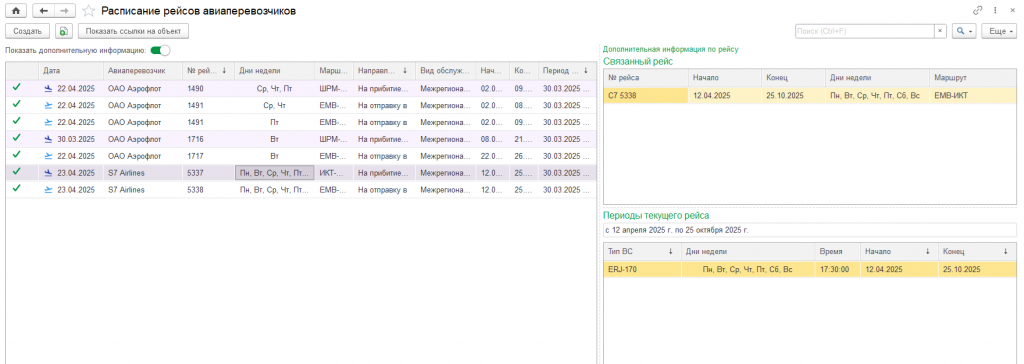Click green checkmark of flight 1716 row
Image resolution: width=1024 pixels, height=364 pixels.
16,138
